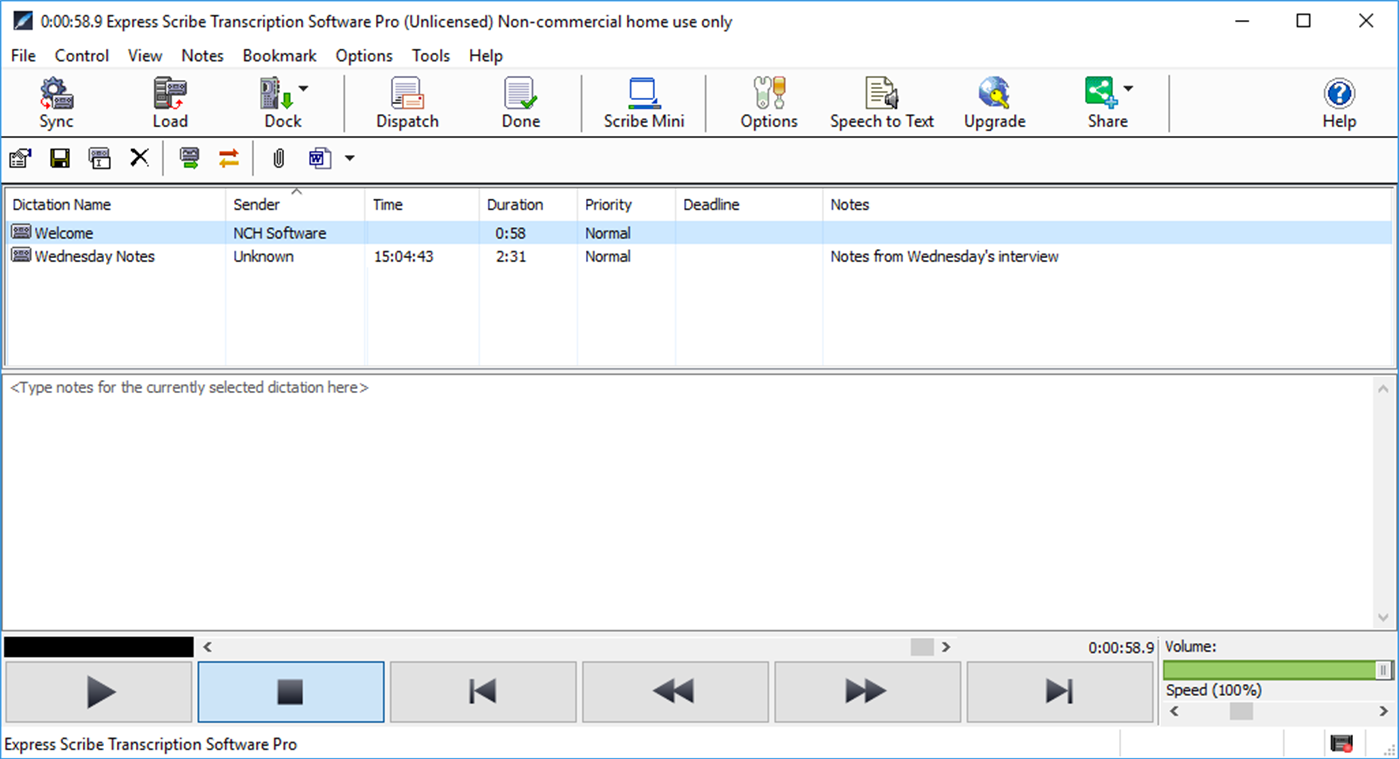Start Speech to Text conversion
The image size is (1399, 759).
coord(881,101)
